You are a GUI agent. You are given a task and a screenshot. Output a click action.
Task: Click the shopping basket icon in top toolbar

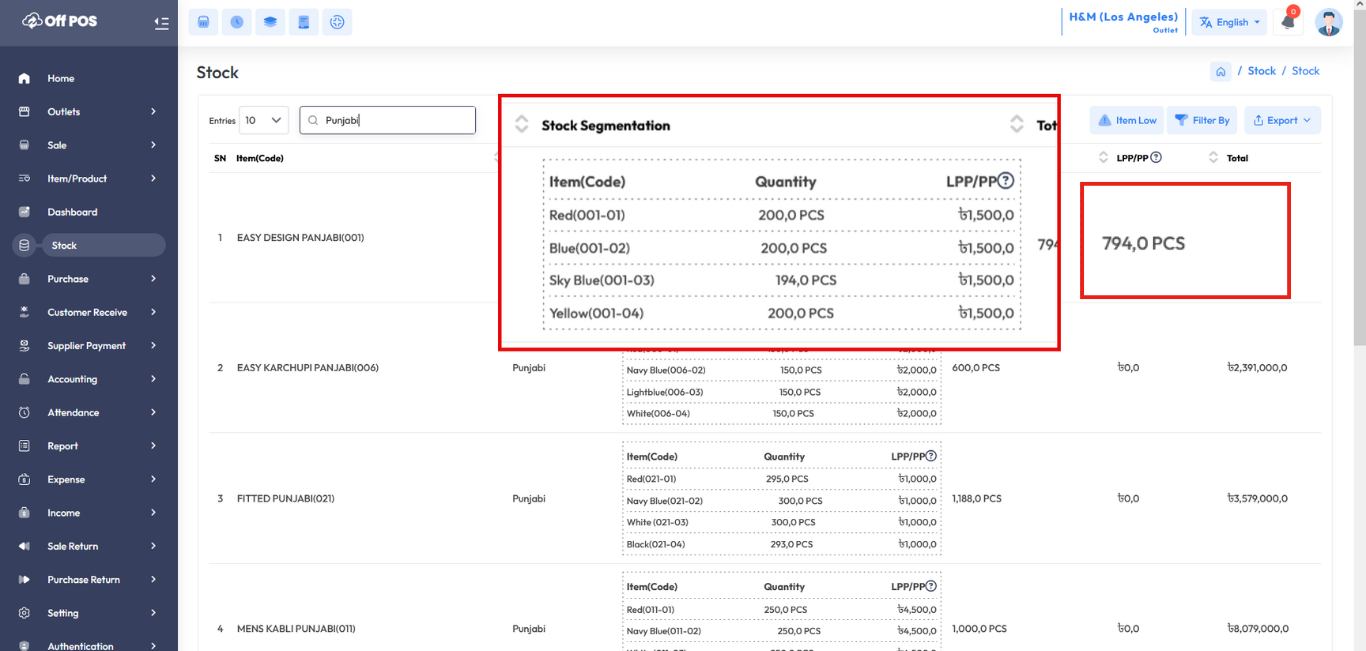pyautogui.click(x=204, y=22)
